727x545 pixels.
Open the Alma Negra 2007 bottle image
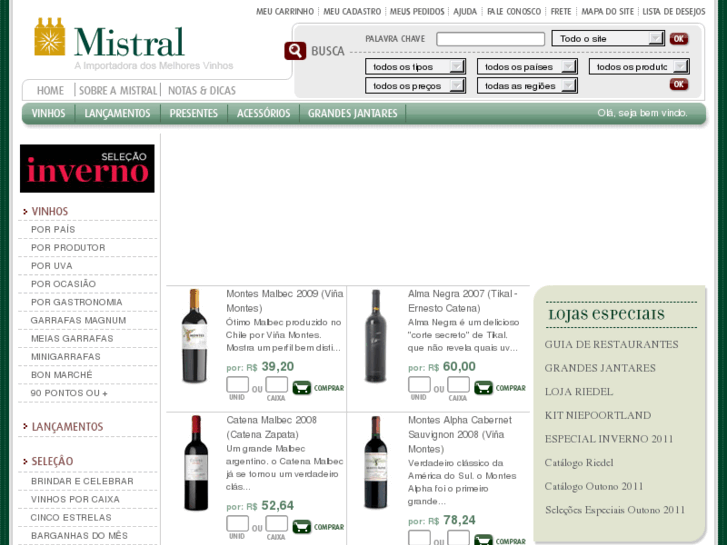click(x=376, y=336)
